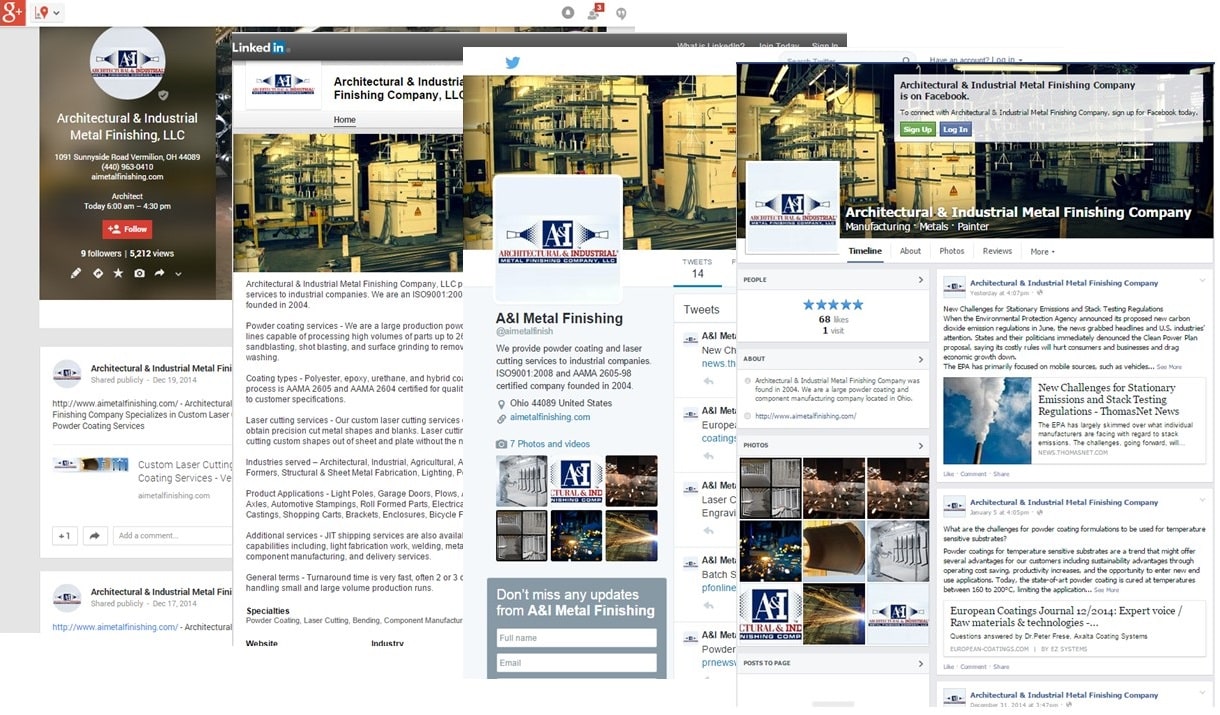Click the five star rating on Facebook
Viewport: 1220px width, 715px height.
[x=833, y=304]
